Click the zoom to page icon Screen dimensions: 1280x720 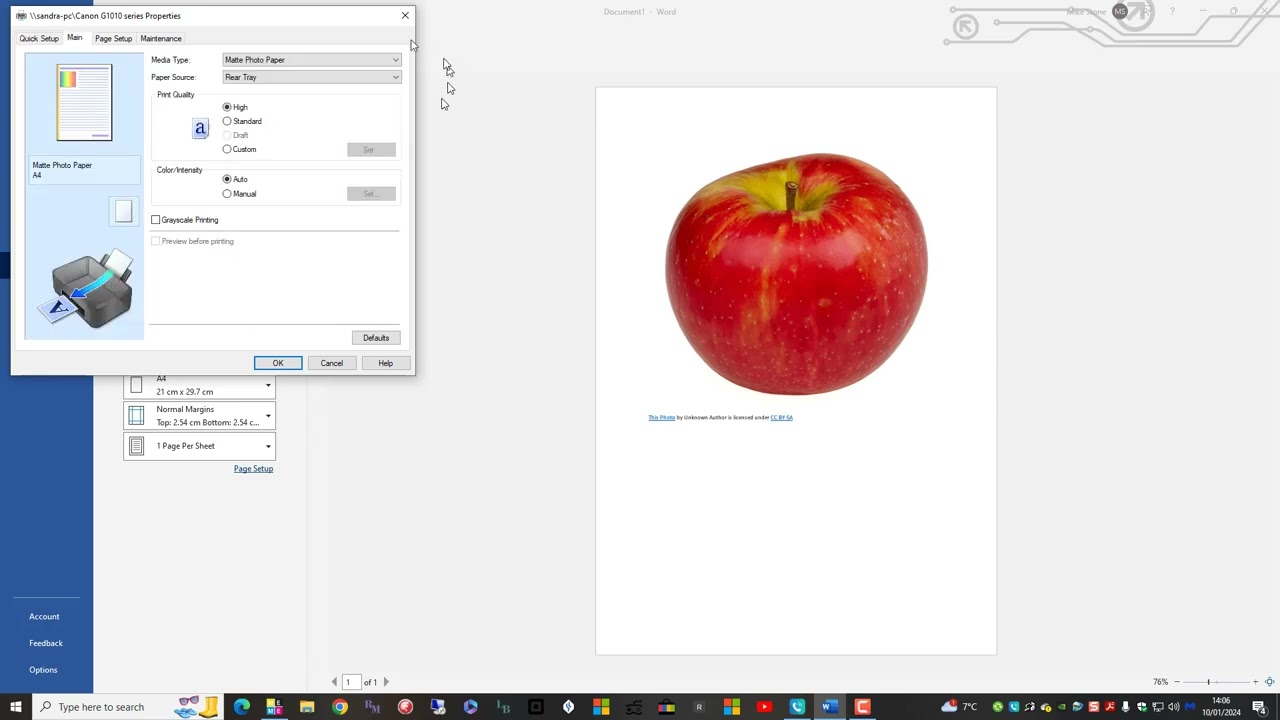click(1270, 682)
